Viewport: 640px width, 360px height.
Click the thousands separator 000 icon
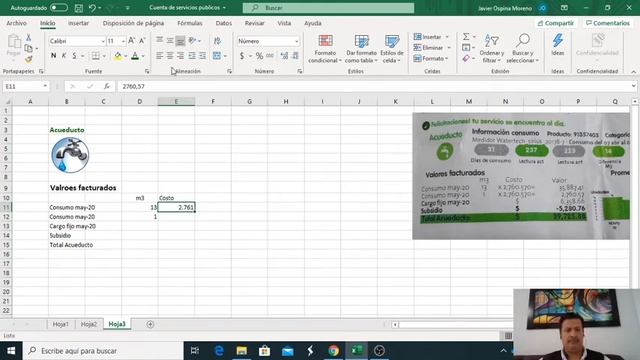[x=270, y=56]
